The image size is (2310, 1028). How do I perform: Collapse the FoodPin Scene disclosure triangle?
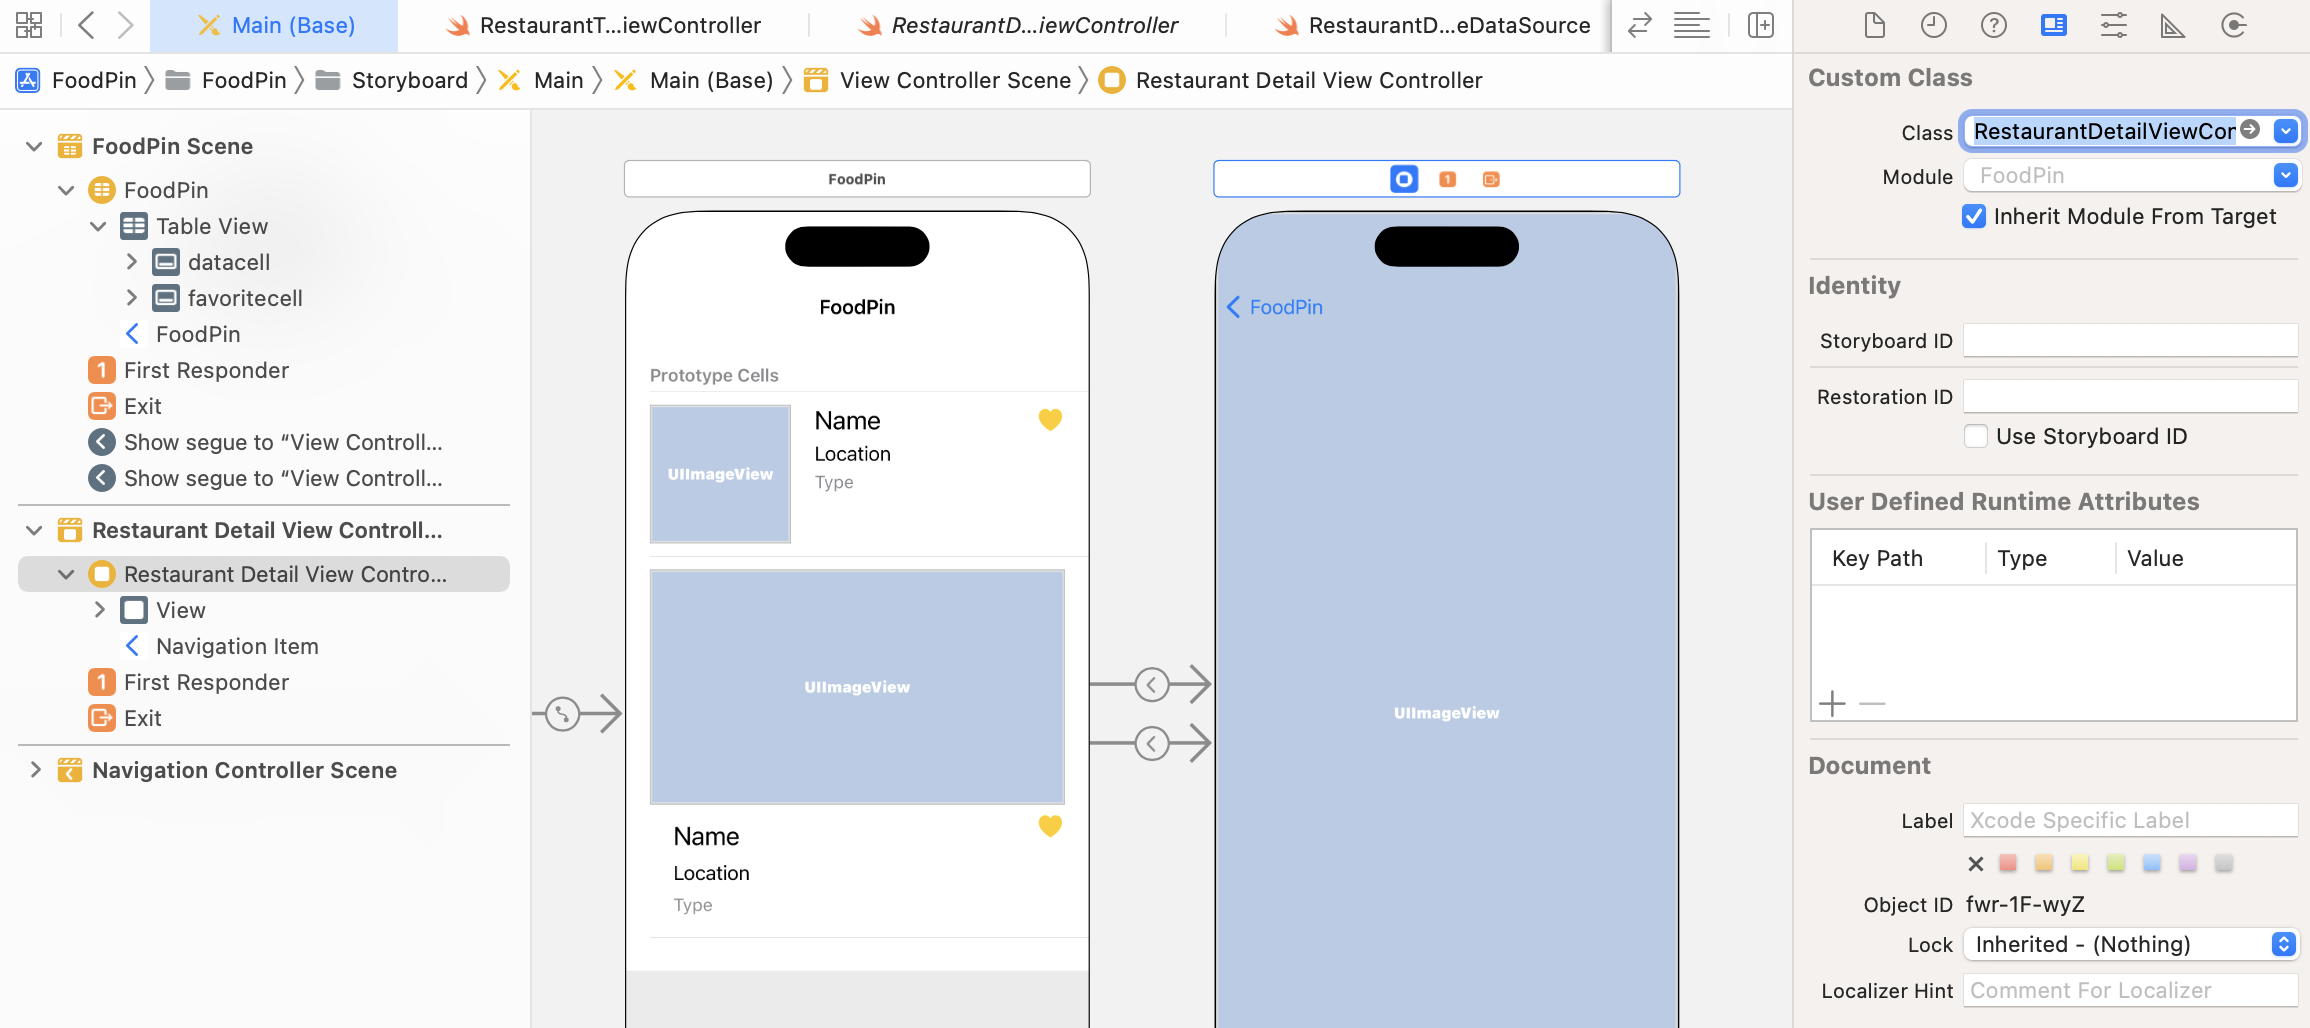[34, 147]
